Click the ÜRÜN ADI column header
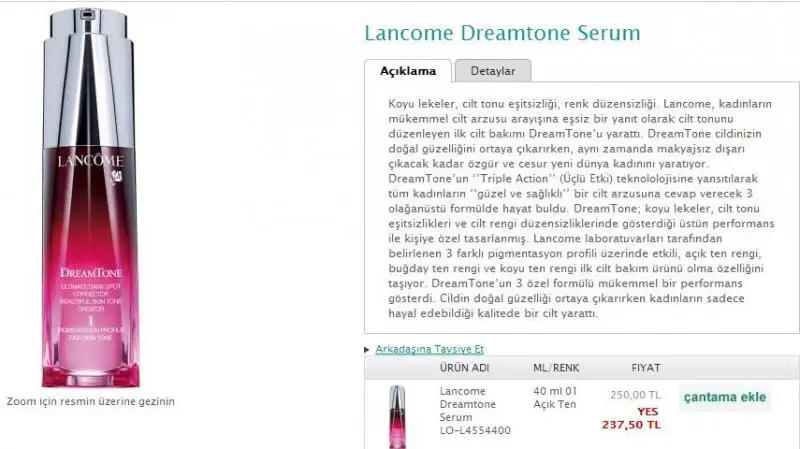800x449 pixels. (464, 367)
